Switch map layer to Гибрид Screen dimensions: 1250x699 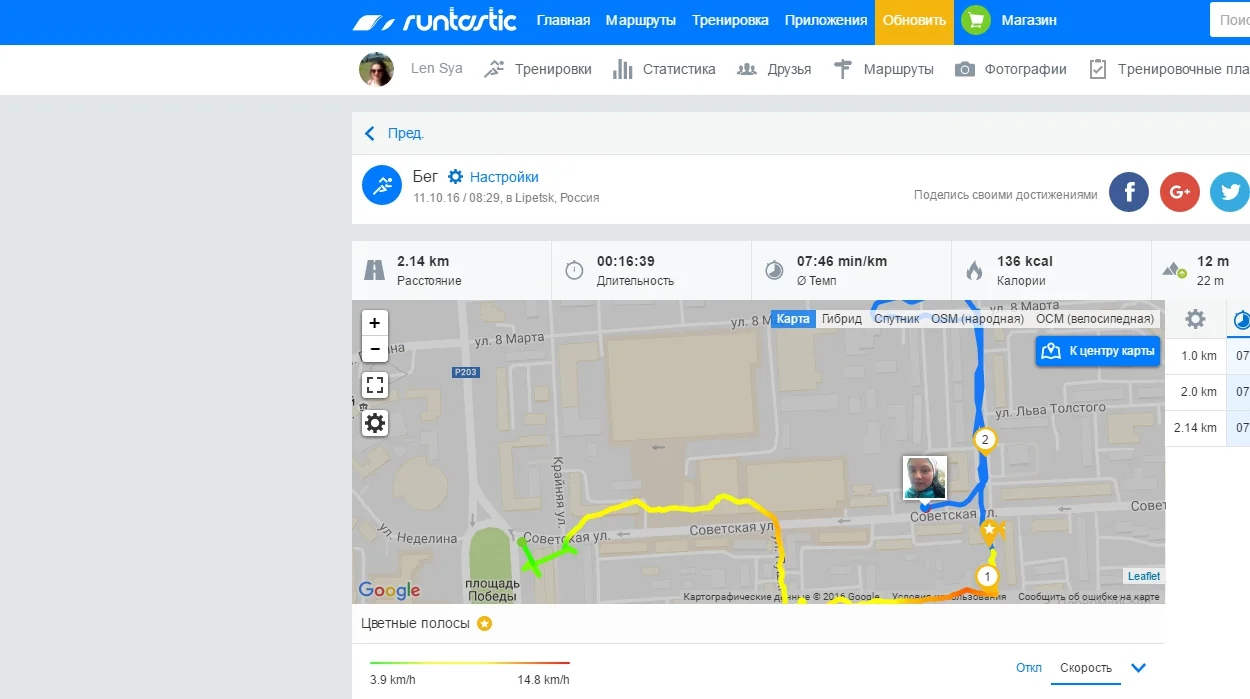(841, 319)
